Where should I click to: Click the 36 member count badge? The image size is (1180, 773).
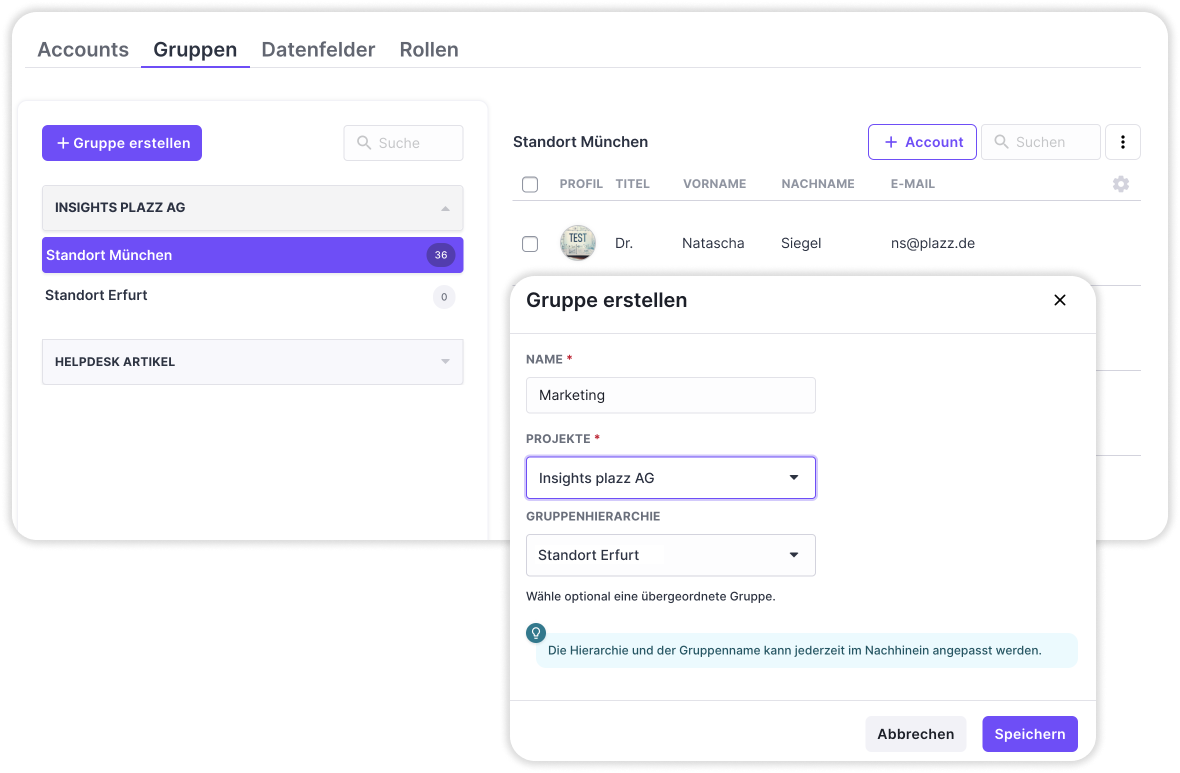440,255
